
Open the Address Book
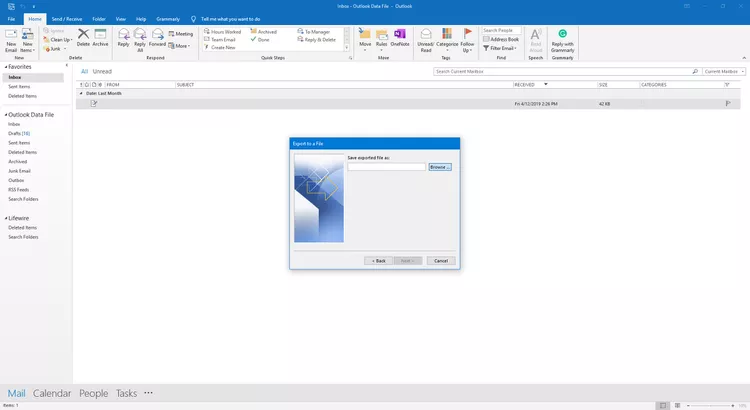point(501,39)
